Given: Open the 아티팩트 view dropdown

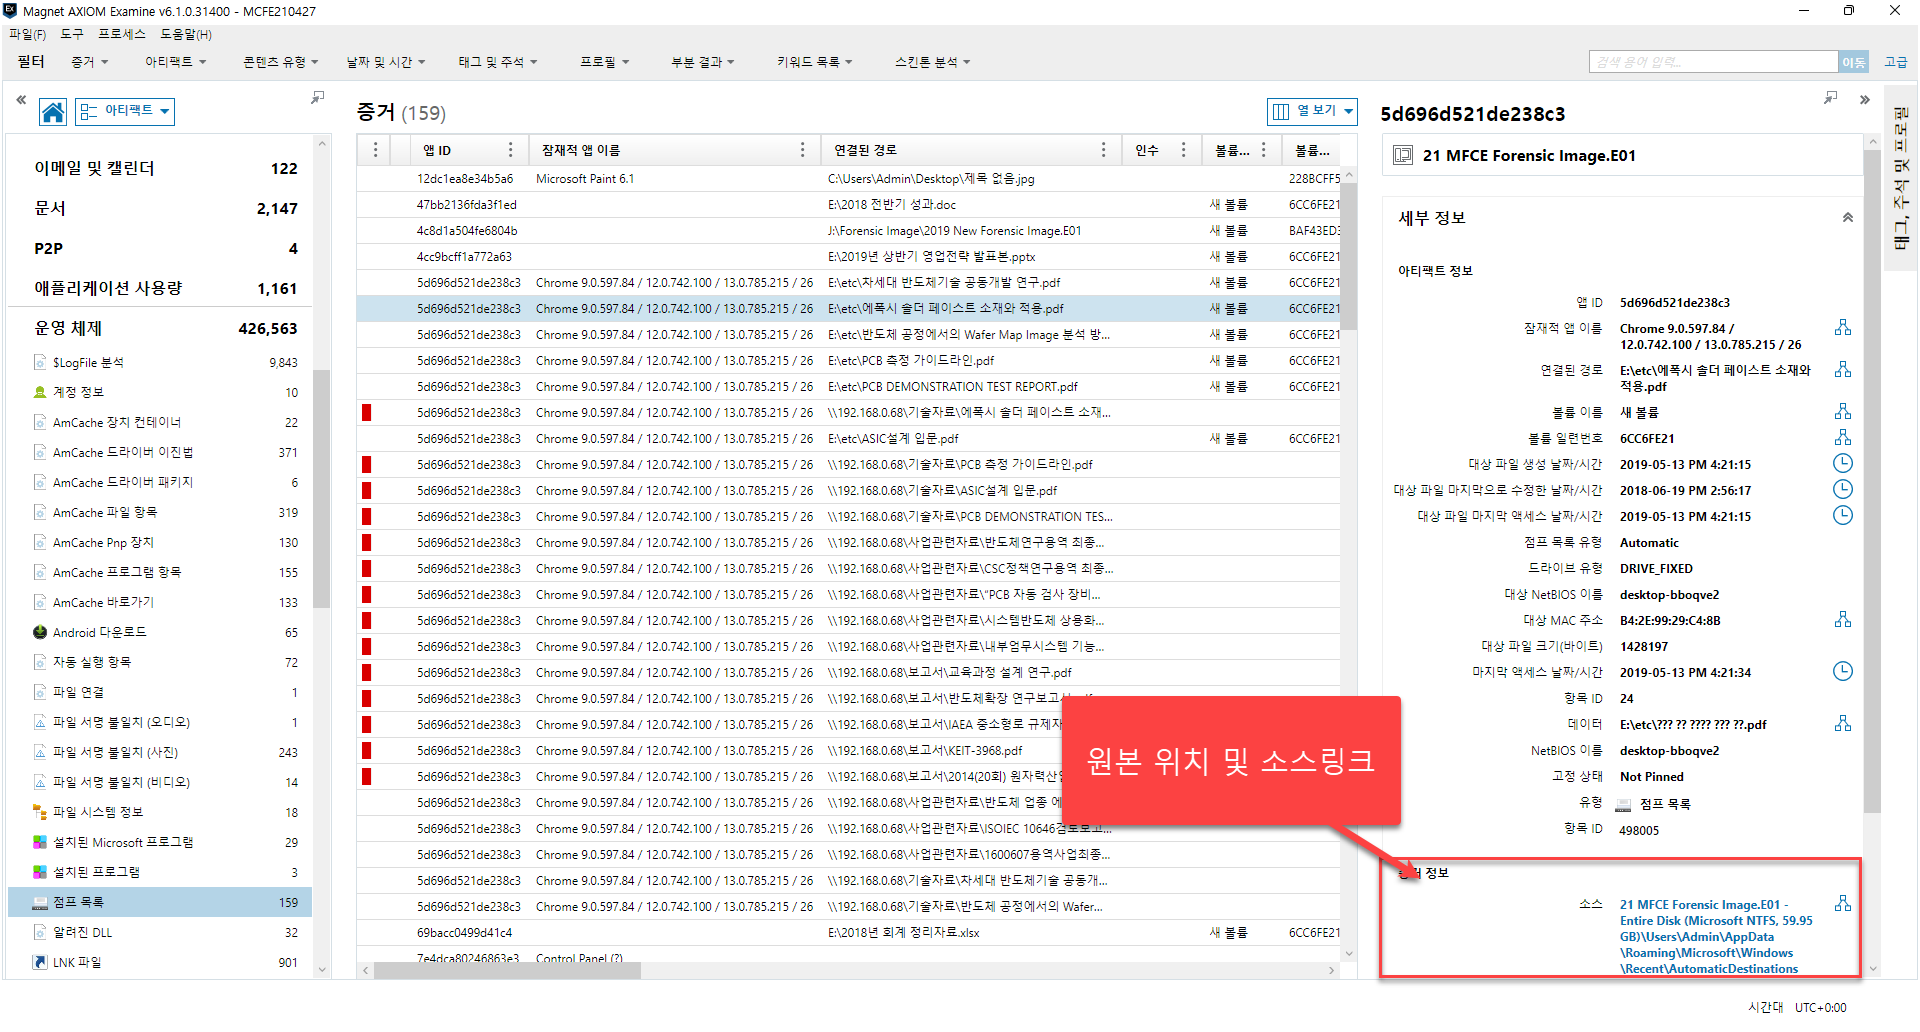Looking at the screenshot, I should coord(126,111).
